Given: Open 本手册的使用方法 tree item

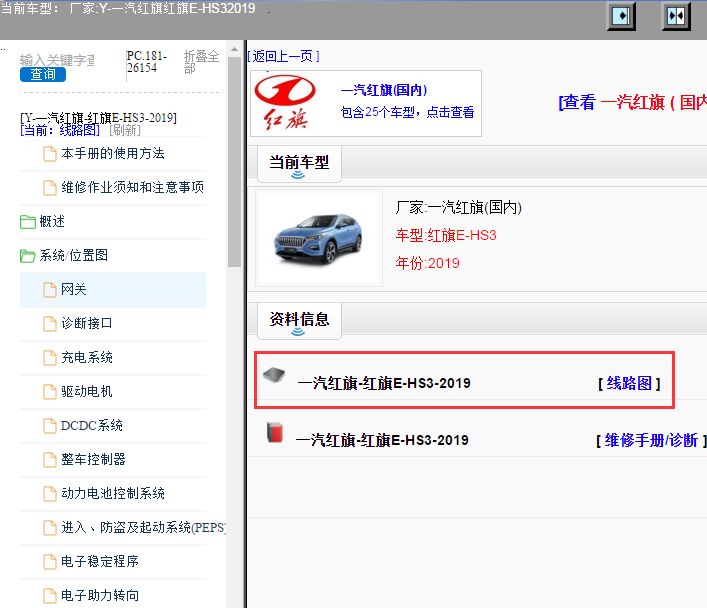Looking at the screenshot, I should [113, 153].
